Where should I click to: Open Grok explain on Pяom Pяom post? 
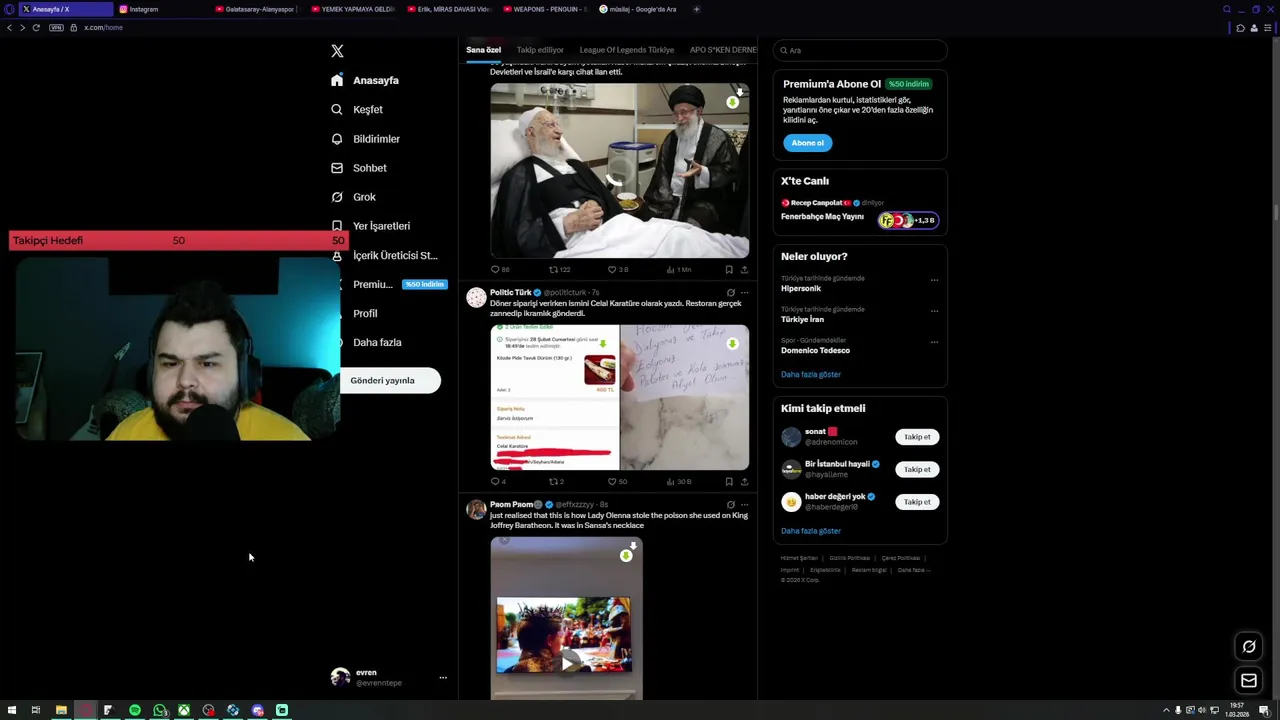click(731, 505)
